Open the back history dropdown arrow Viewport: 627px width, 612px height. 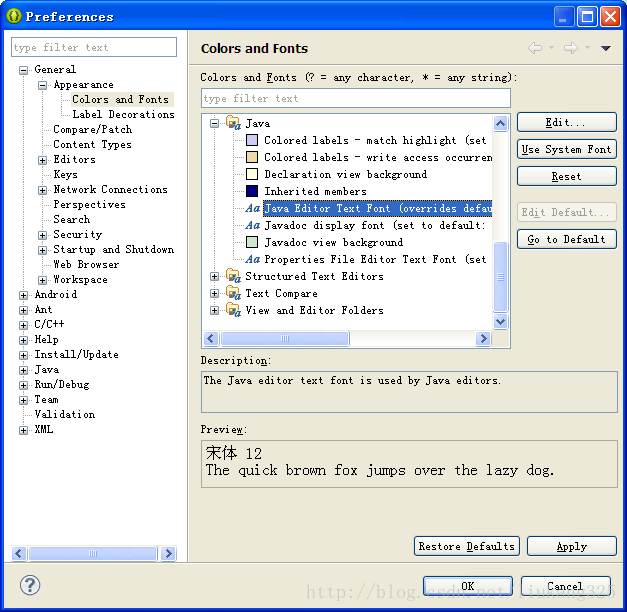click(551, 48)
